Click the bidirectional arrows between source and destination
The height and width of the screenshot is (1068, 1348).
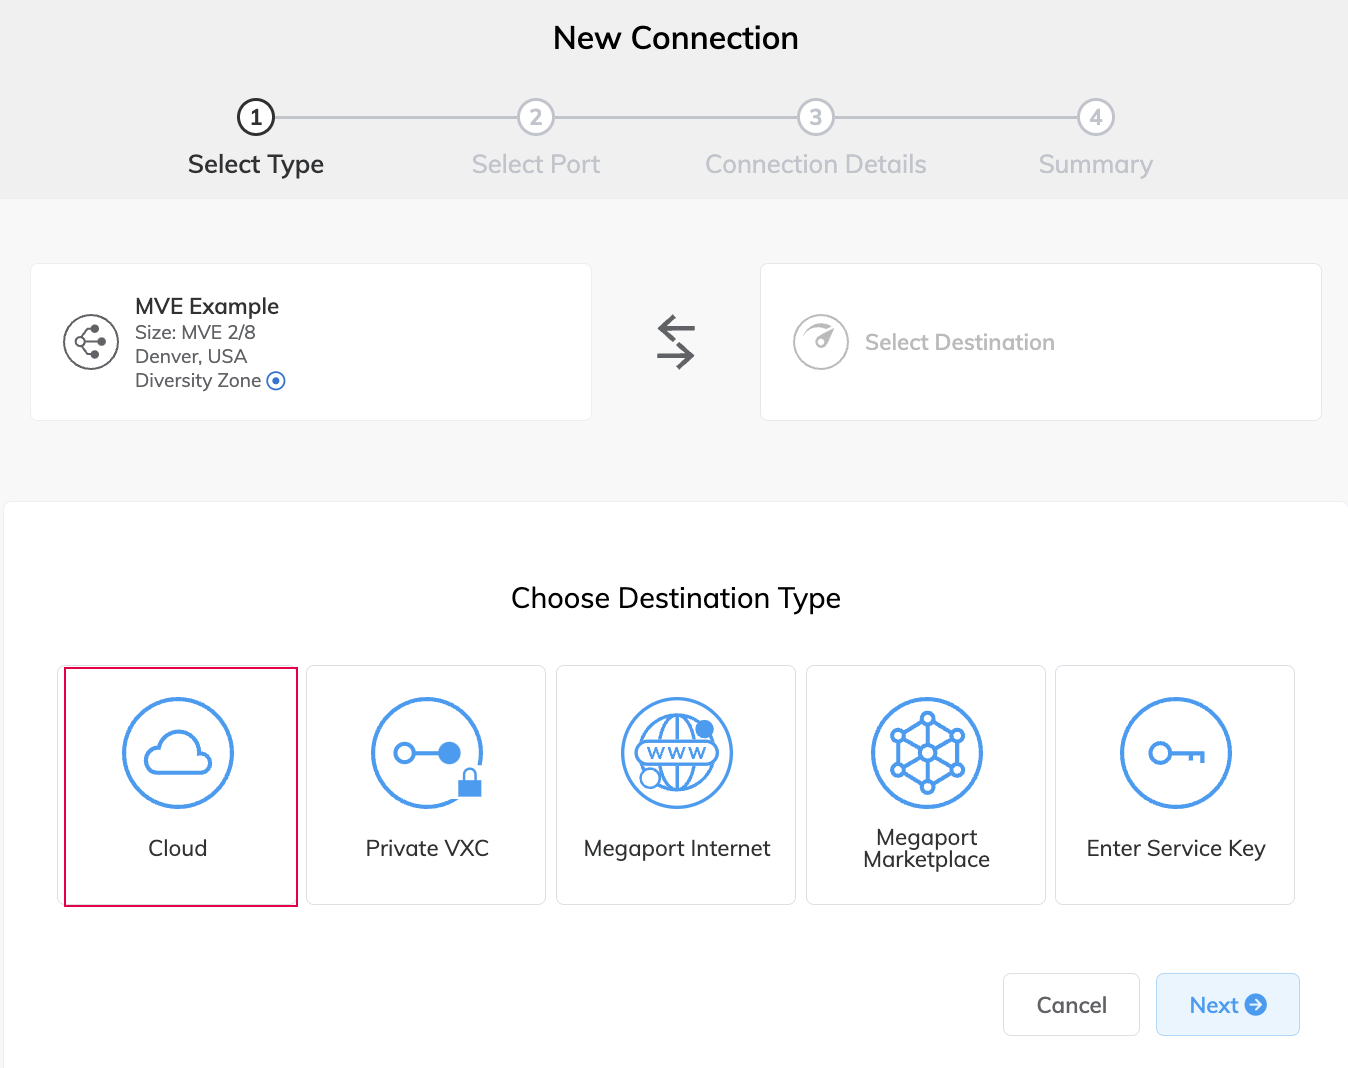(676, 342)
